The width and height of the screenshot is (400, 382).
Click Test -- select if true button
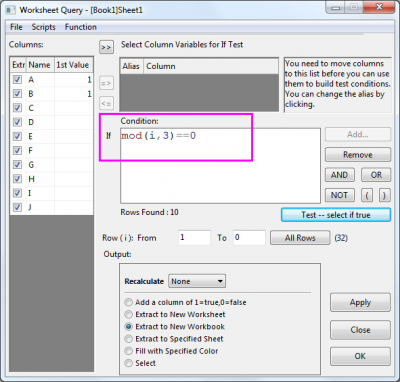click(336, 215)
